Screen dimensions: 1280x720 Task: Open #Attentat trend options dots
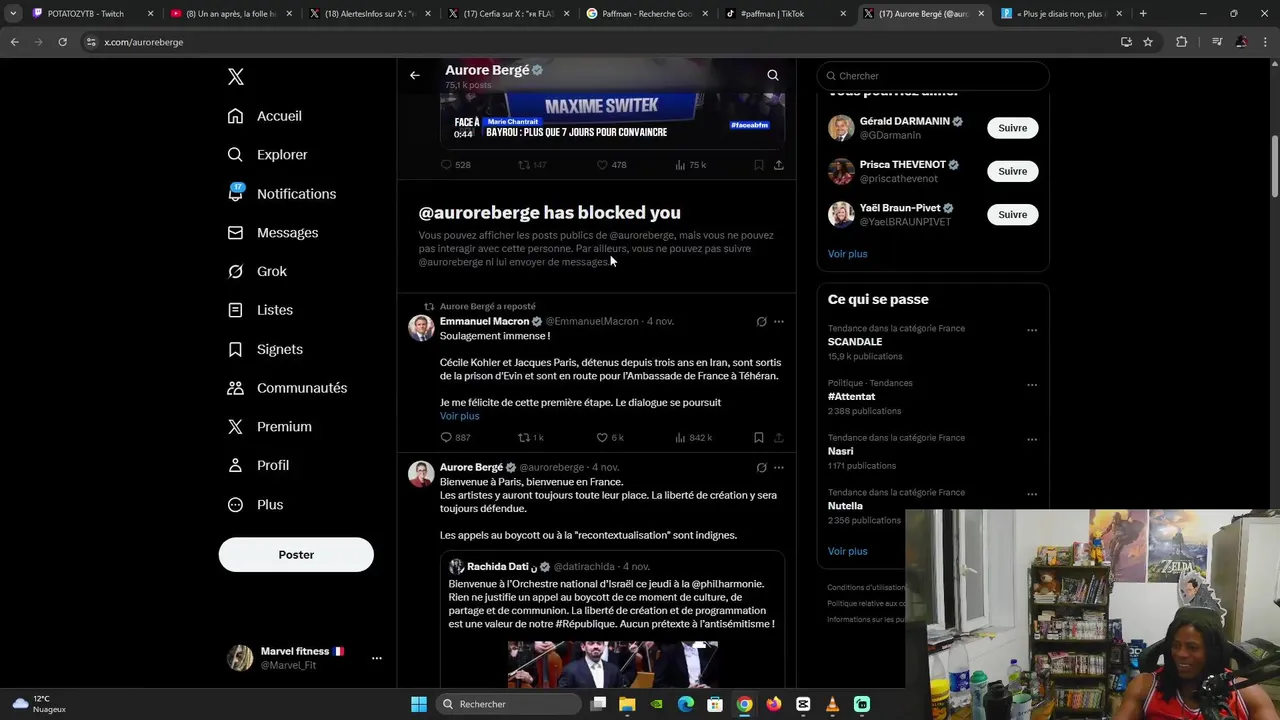coord(1032,385)
